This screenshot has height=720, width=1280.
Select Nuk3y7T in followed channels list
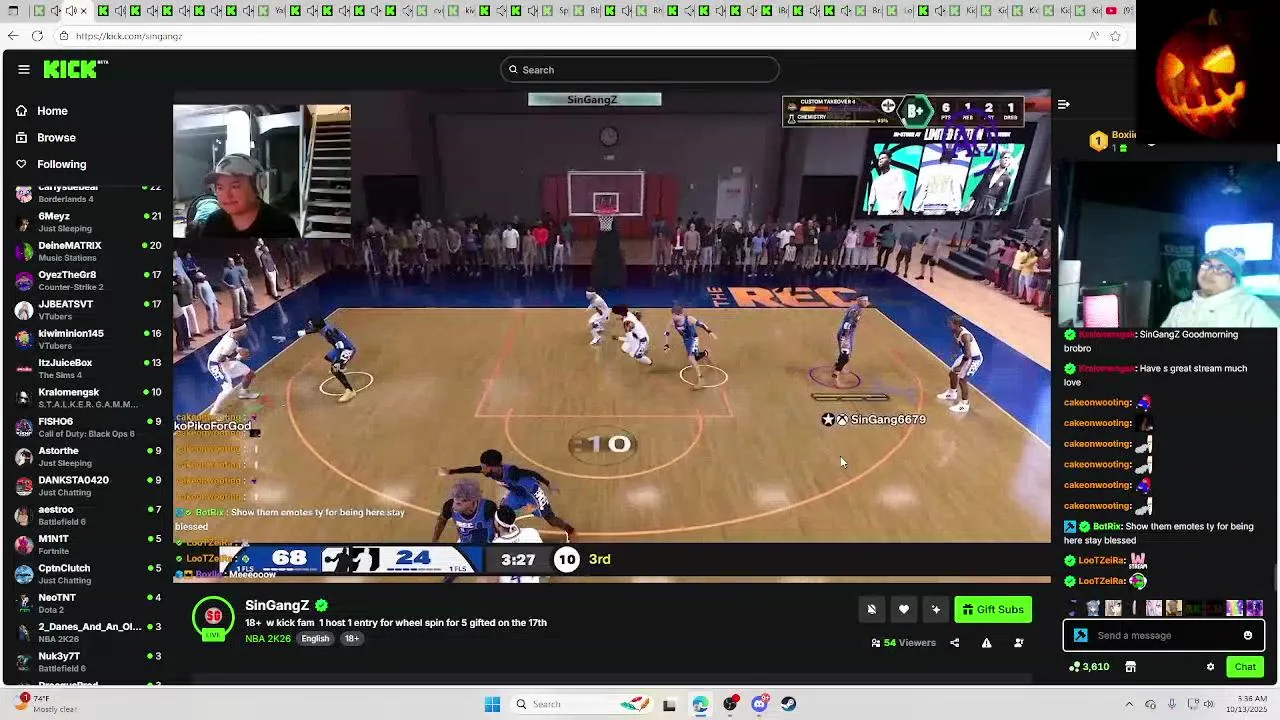click(88, 662)
